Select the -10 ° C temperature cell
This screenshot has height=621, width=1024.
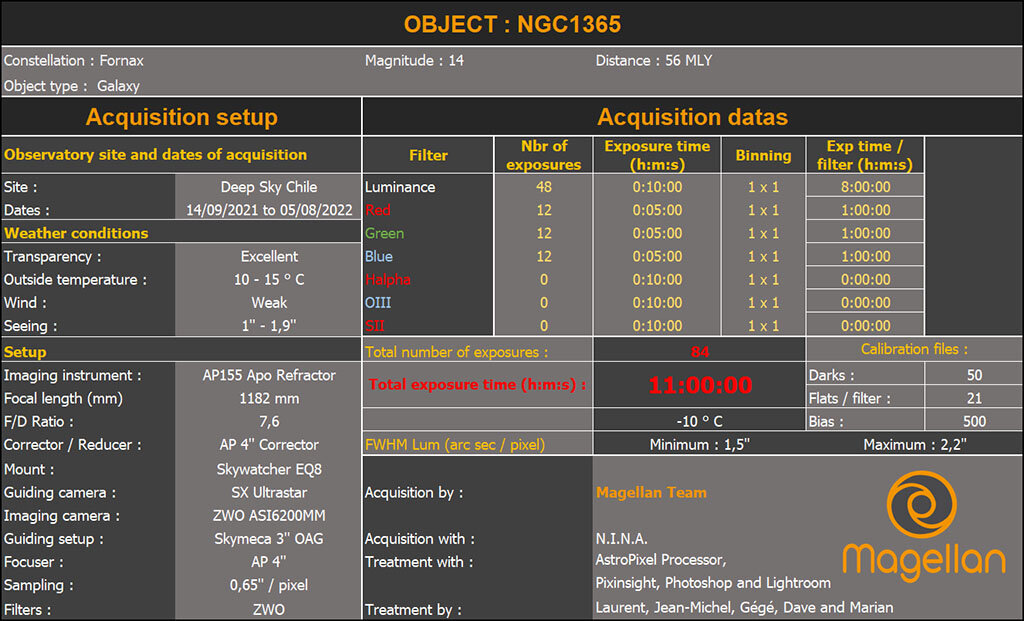coord(699,421)
